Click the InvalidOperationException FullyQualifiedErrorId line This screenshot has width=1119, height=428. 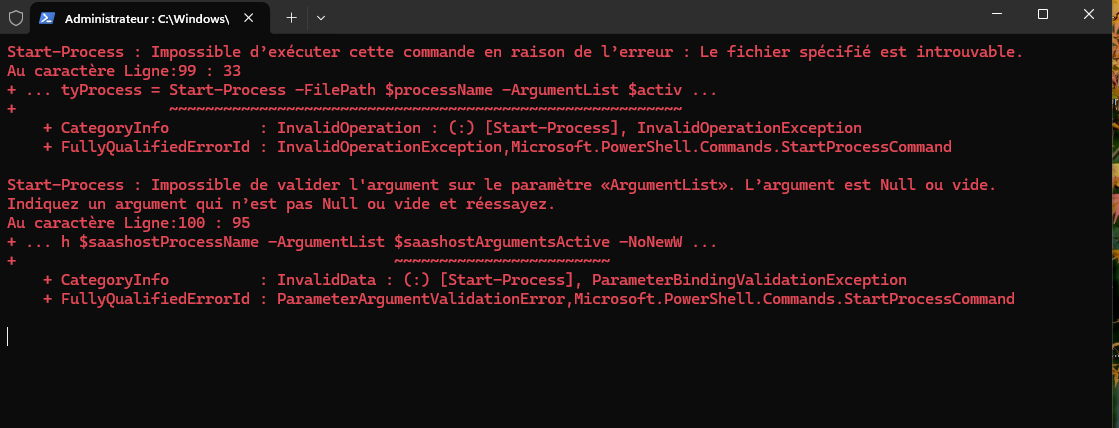coord(497,147)
